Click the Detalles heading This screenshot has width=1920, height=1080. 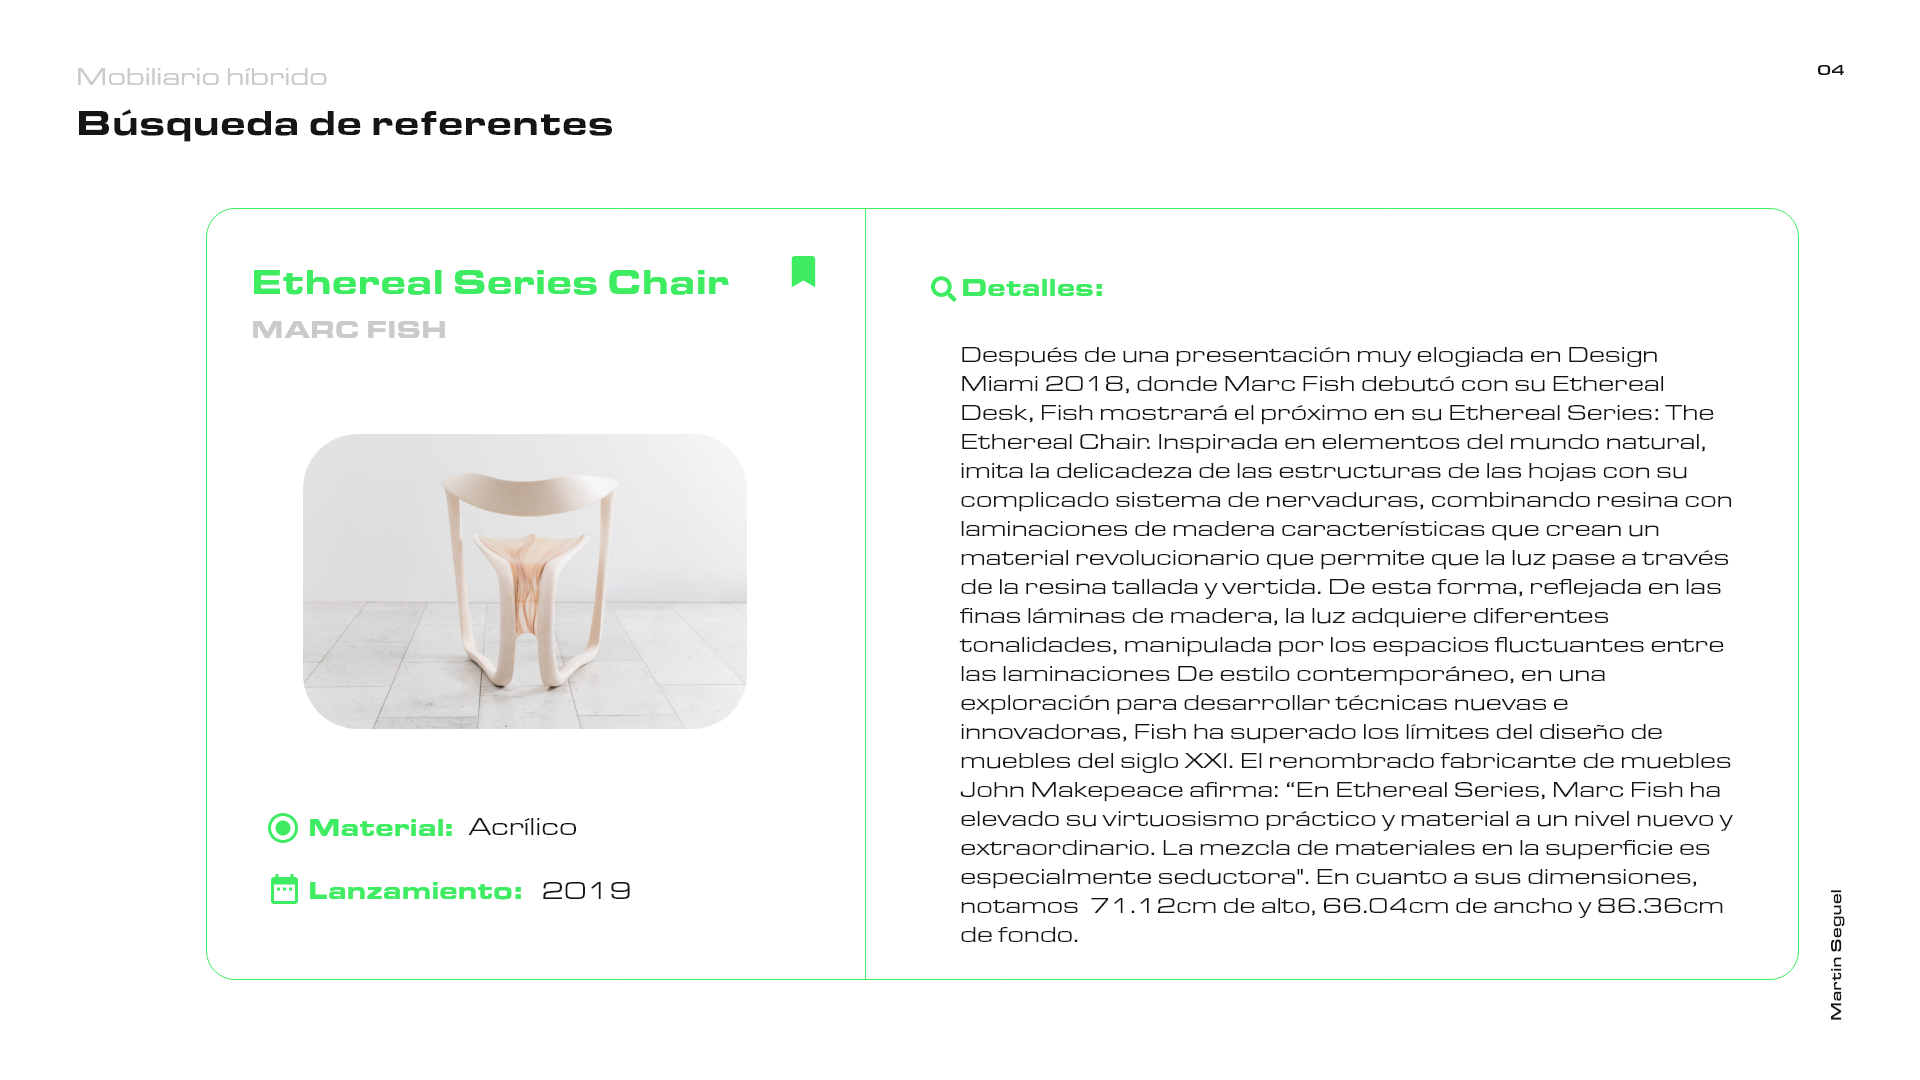point(1032,288)
